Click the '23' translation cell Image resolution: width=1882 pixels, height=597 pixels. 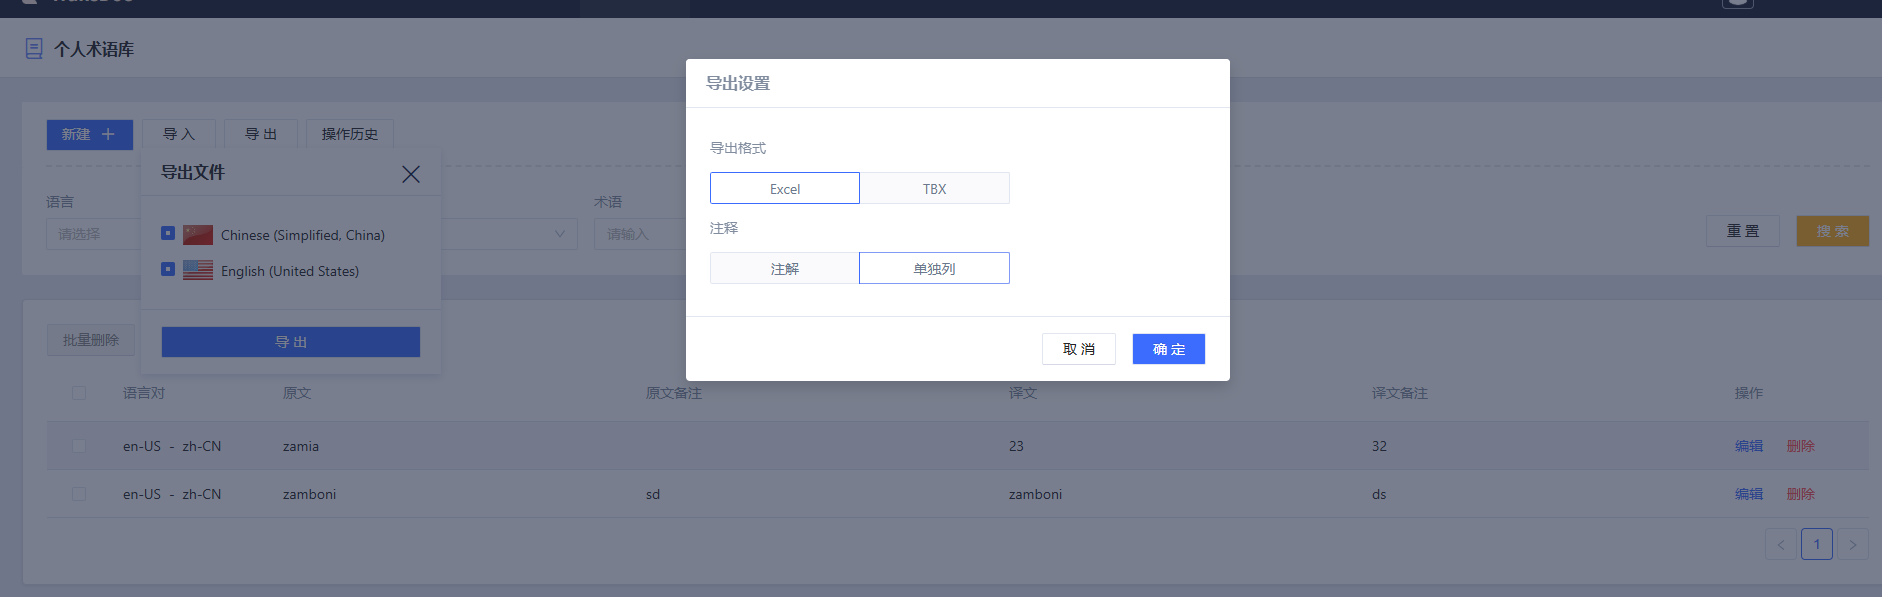[1016, 446]
